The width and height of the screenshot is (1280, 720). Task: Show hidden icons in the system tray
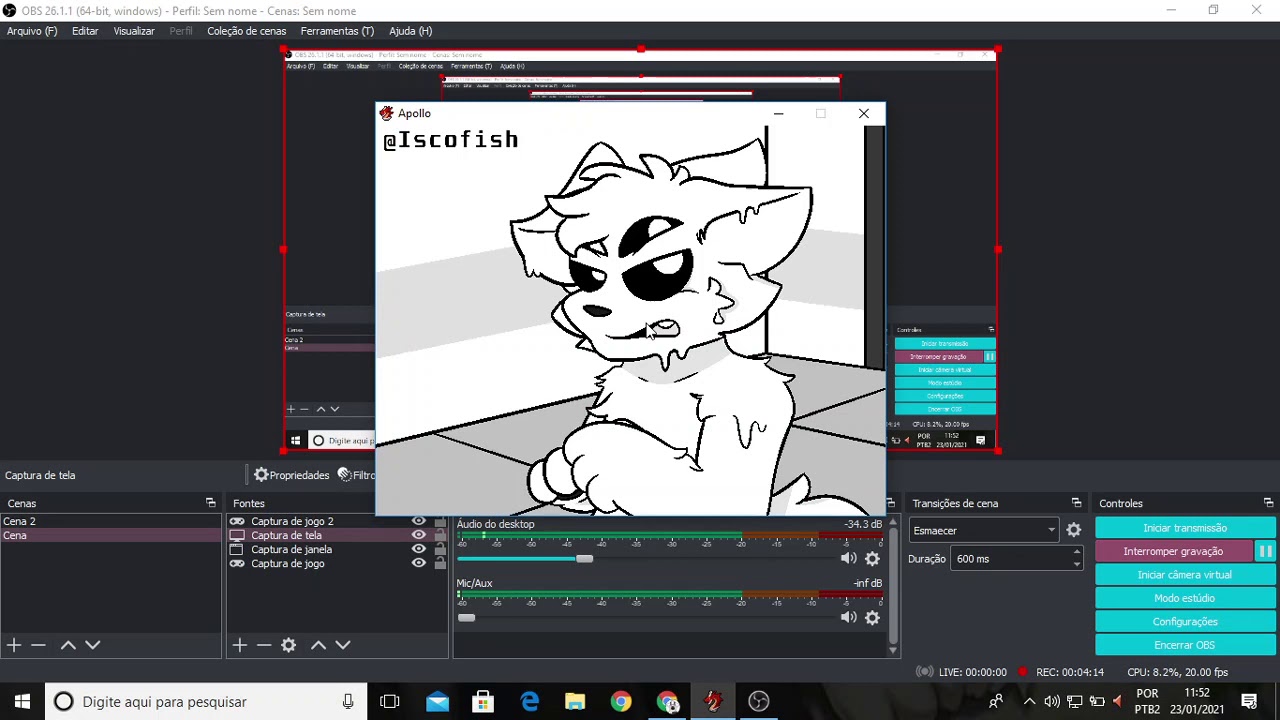click(1029, 701)
